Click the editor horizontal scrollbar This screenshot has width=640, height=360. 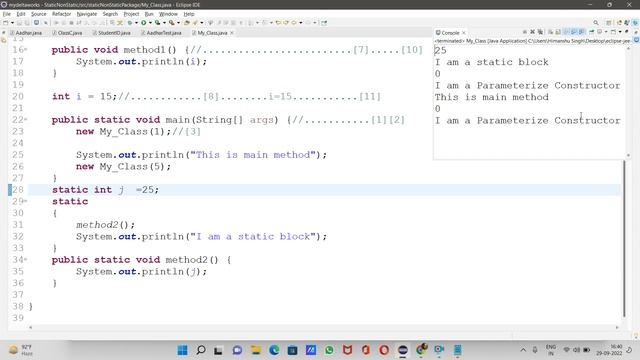(324, 327)
